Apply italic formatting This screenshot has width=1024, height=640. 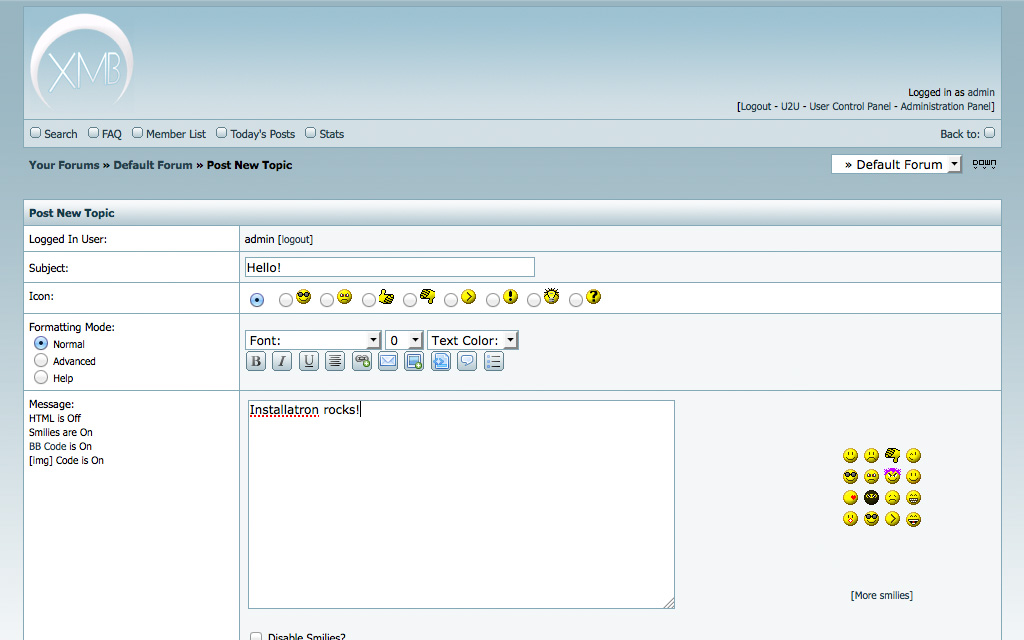point(281,361)
